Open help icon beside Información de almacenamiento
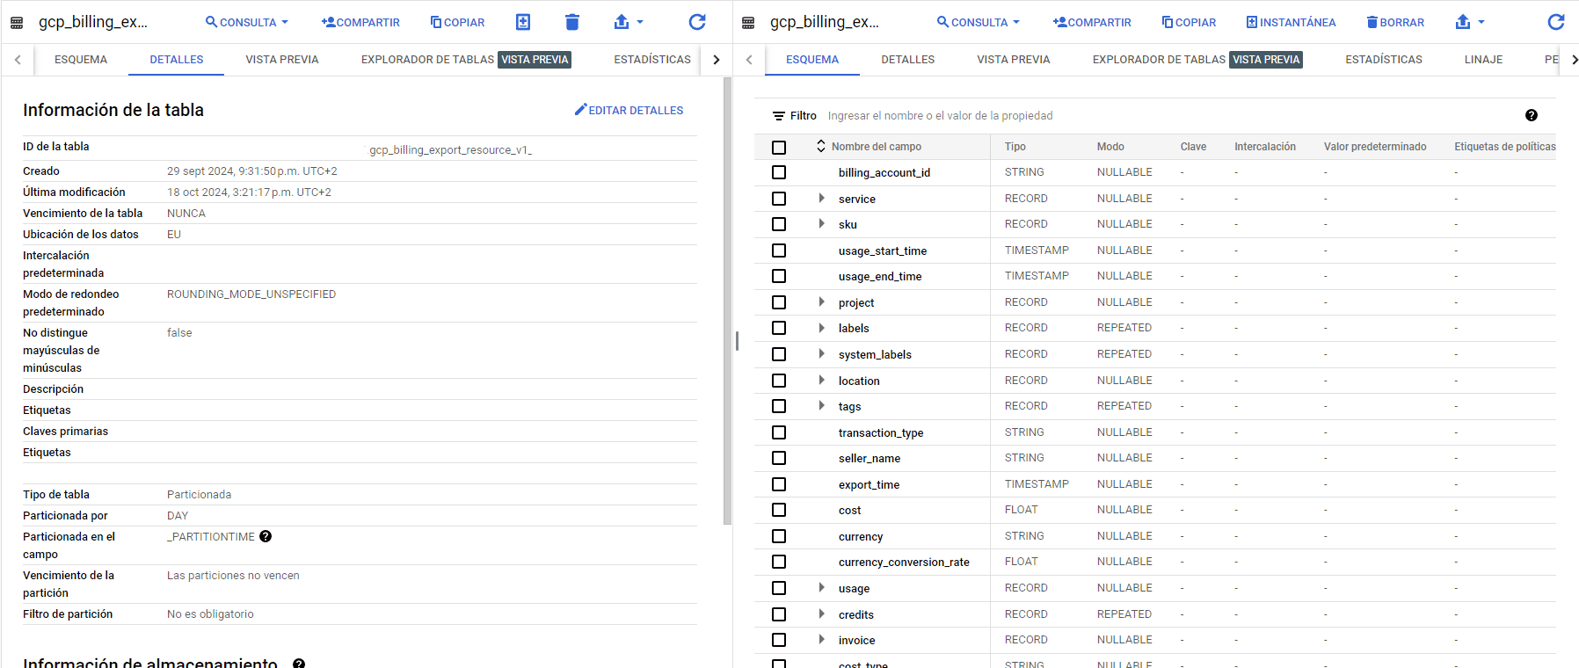Image resolution: width=1579 pixels, height=668 pixels. tap(298, 663)
